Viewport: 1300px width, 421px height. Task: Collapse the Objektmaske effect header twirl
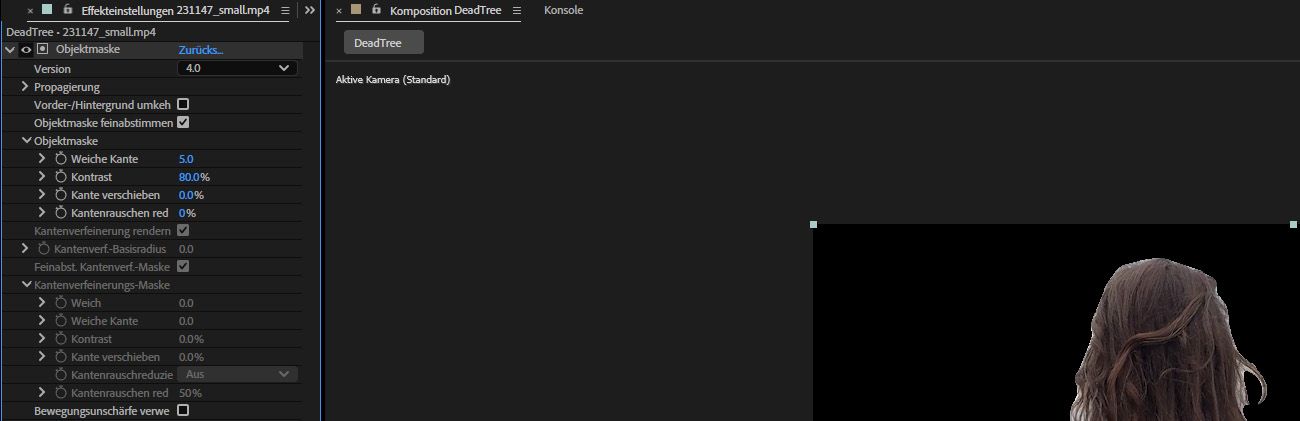pyautogui.click(x=10, y=49)
